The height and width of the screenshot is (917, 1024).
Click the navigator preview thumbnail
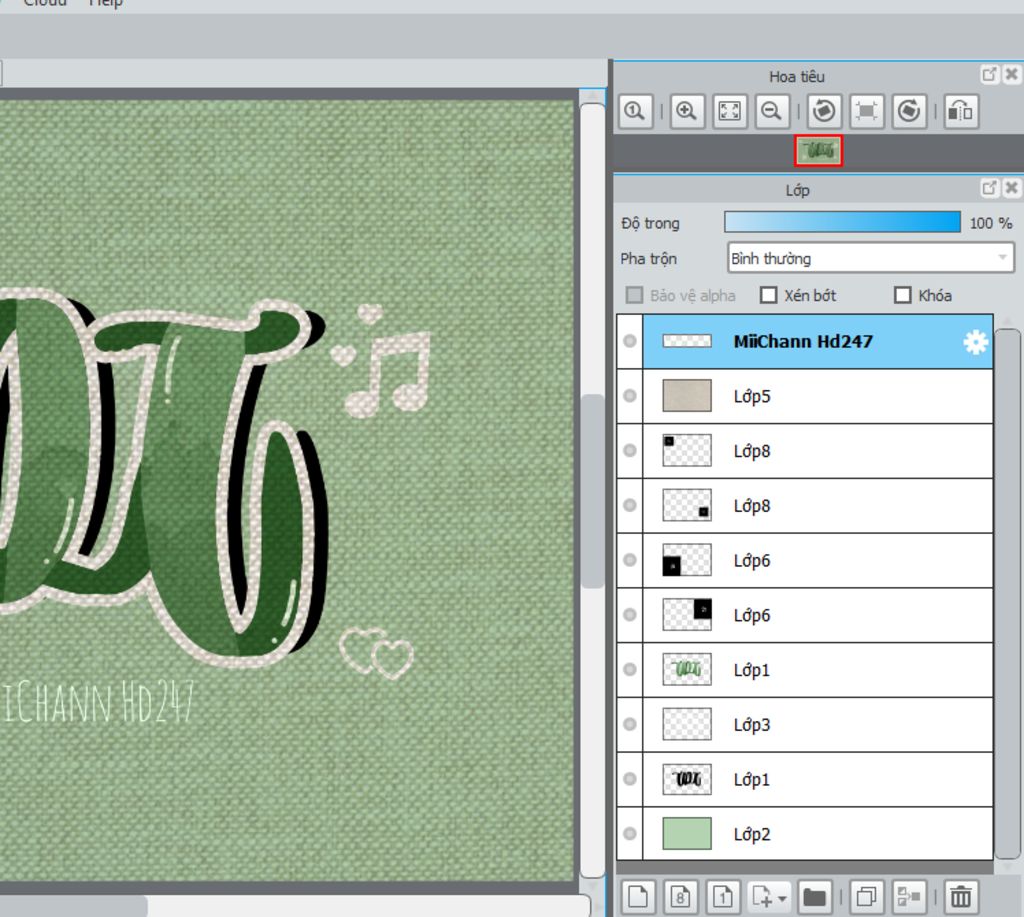(818, 151)
